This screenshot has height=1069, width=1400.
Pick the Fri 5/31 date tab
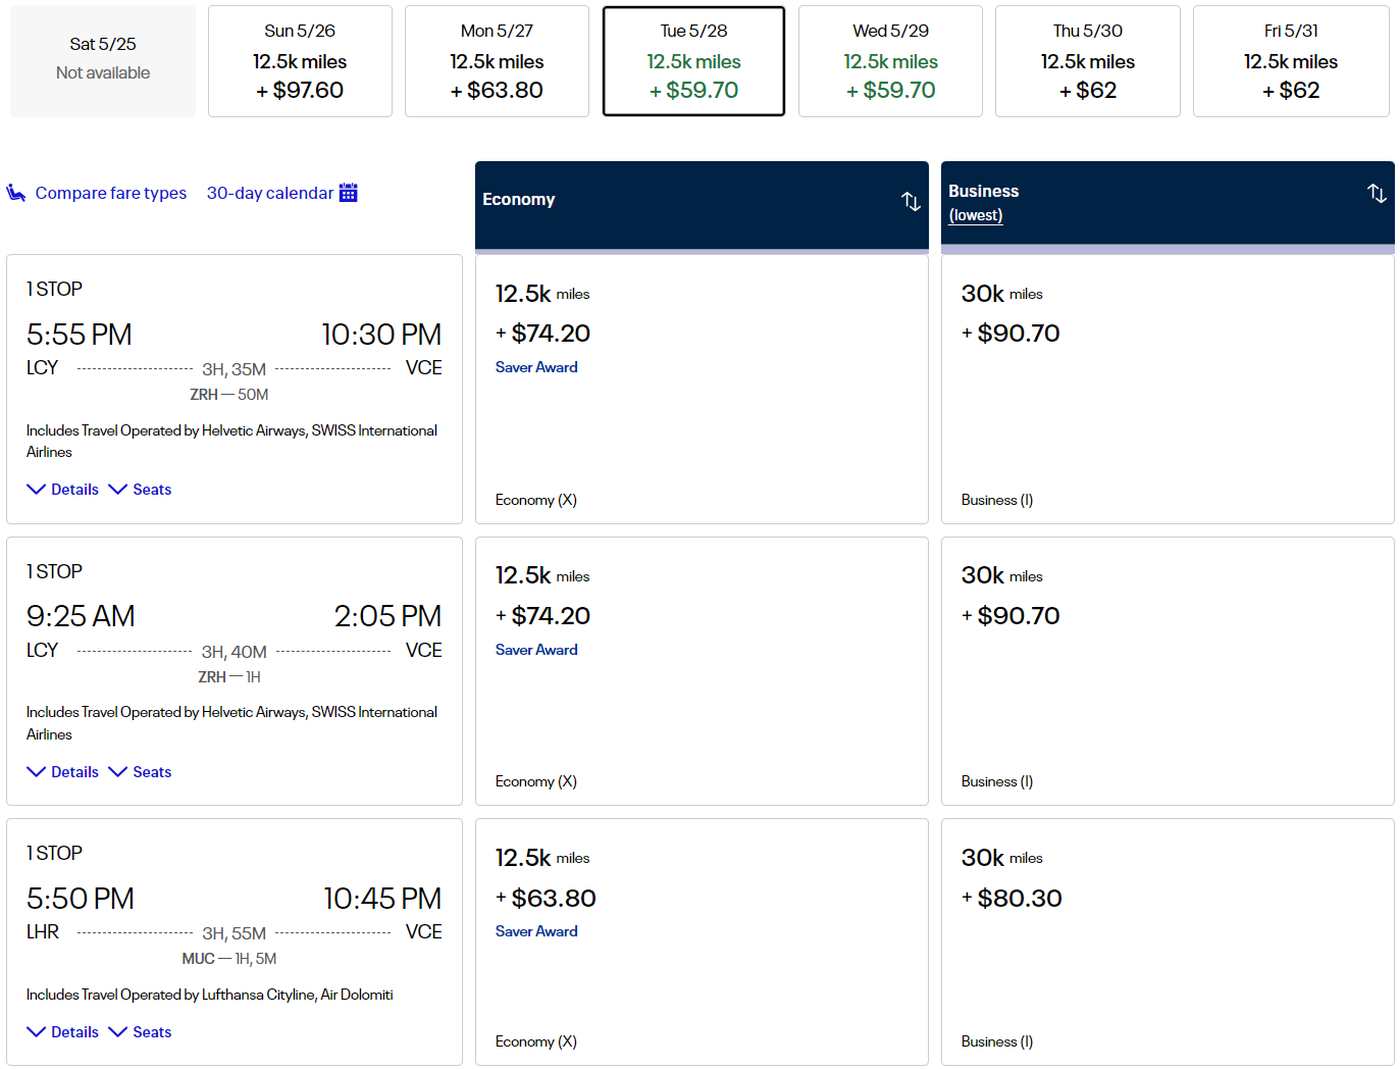1290,61
